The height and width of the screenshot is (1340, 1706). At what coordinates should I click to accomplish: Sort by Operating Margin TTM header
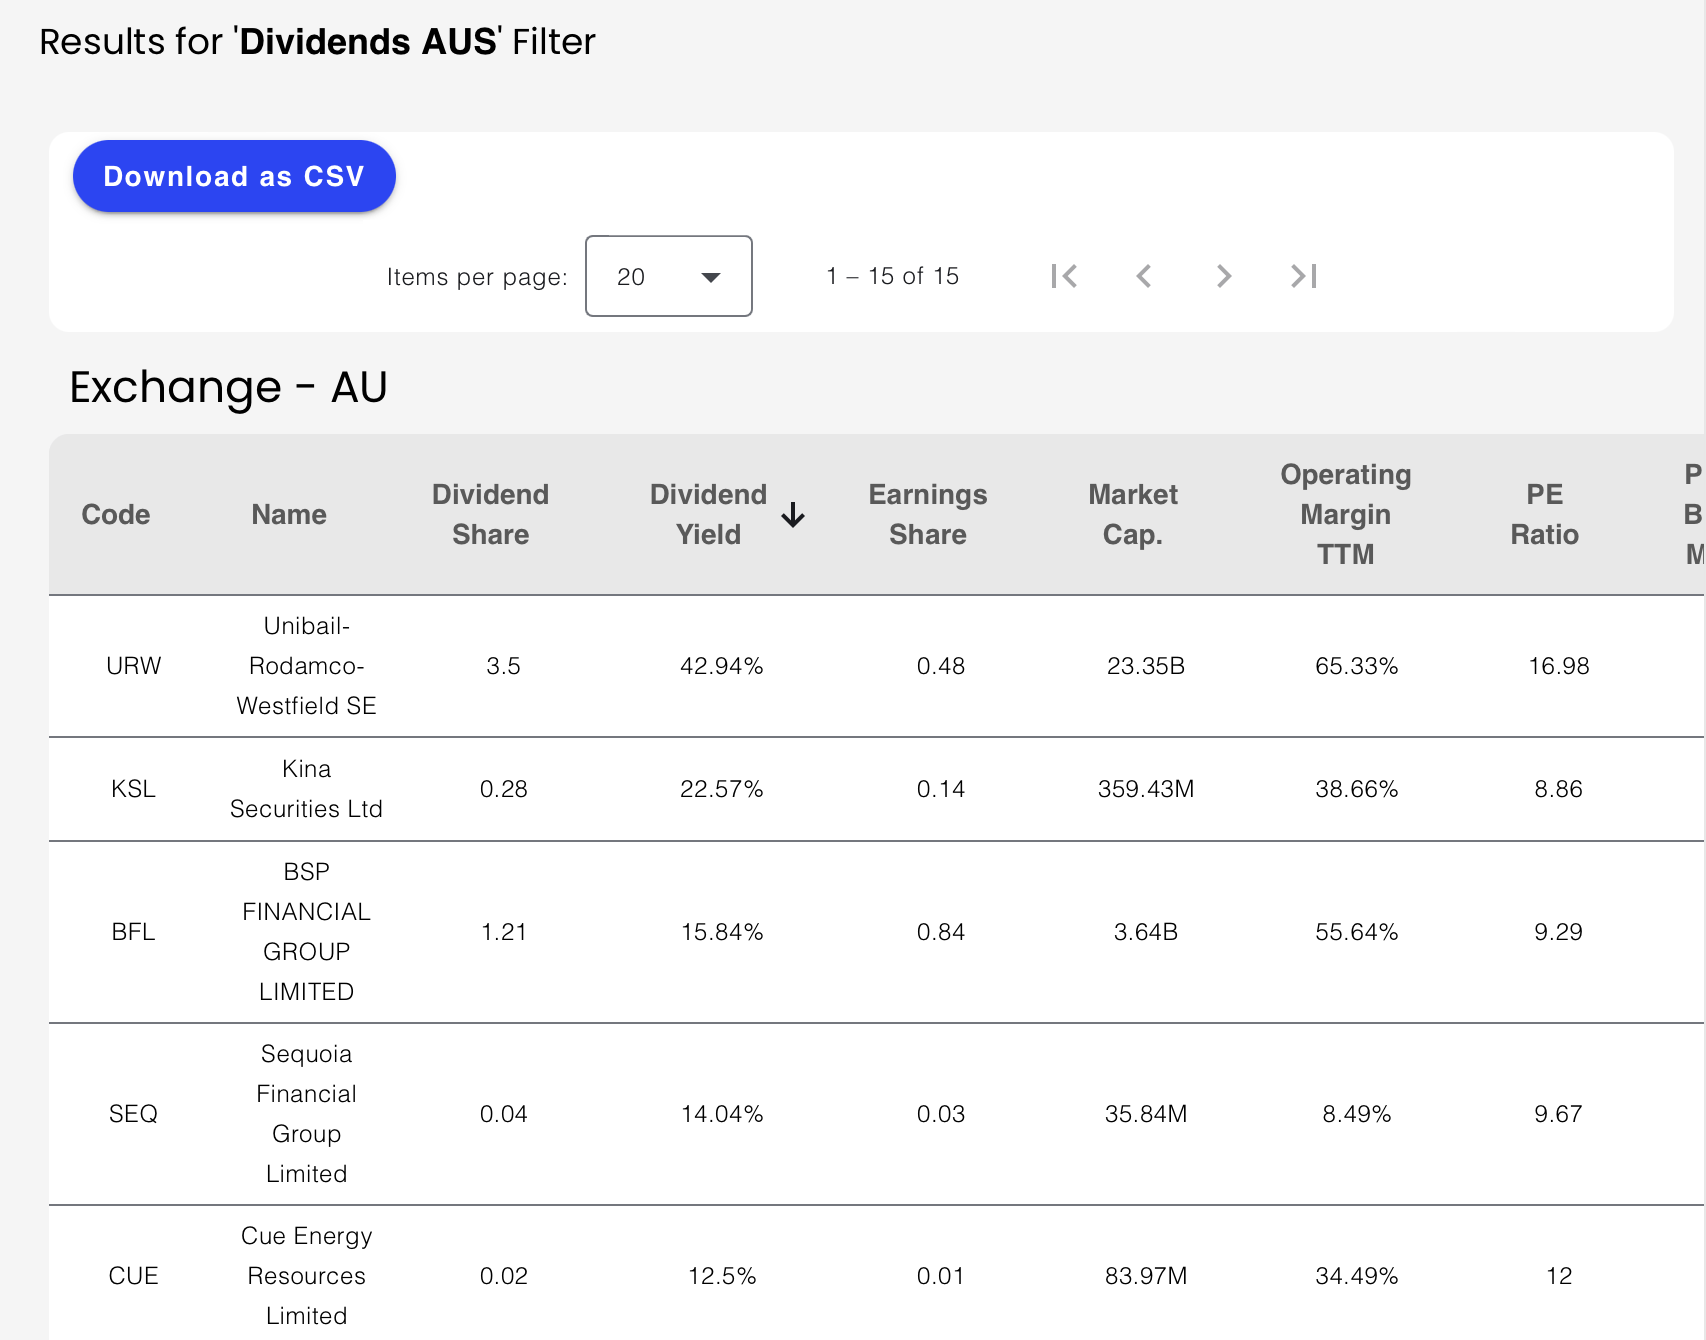(x=1345, y=515)
